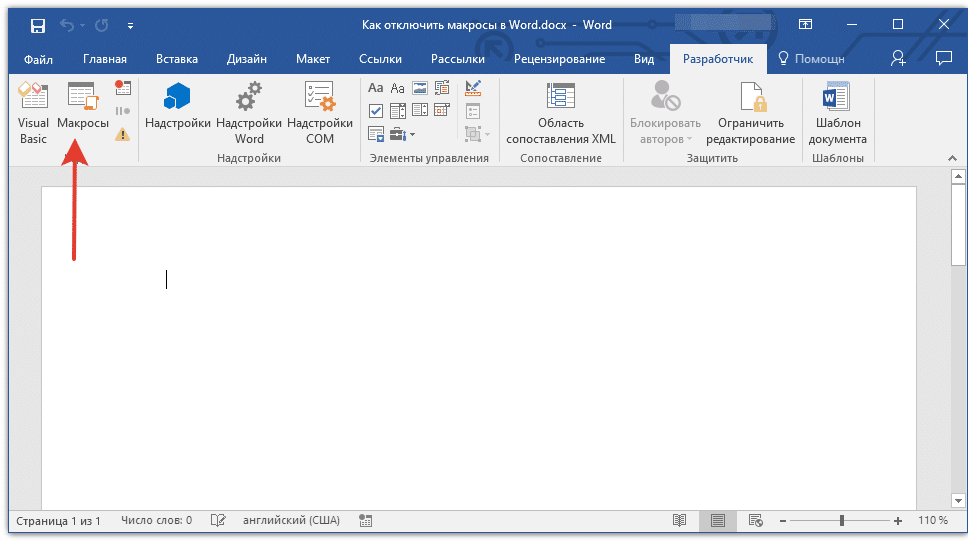Open the Quick Access Toolbar dropdown

pos(131,25)
